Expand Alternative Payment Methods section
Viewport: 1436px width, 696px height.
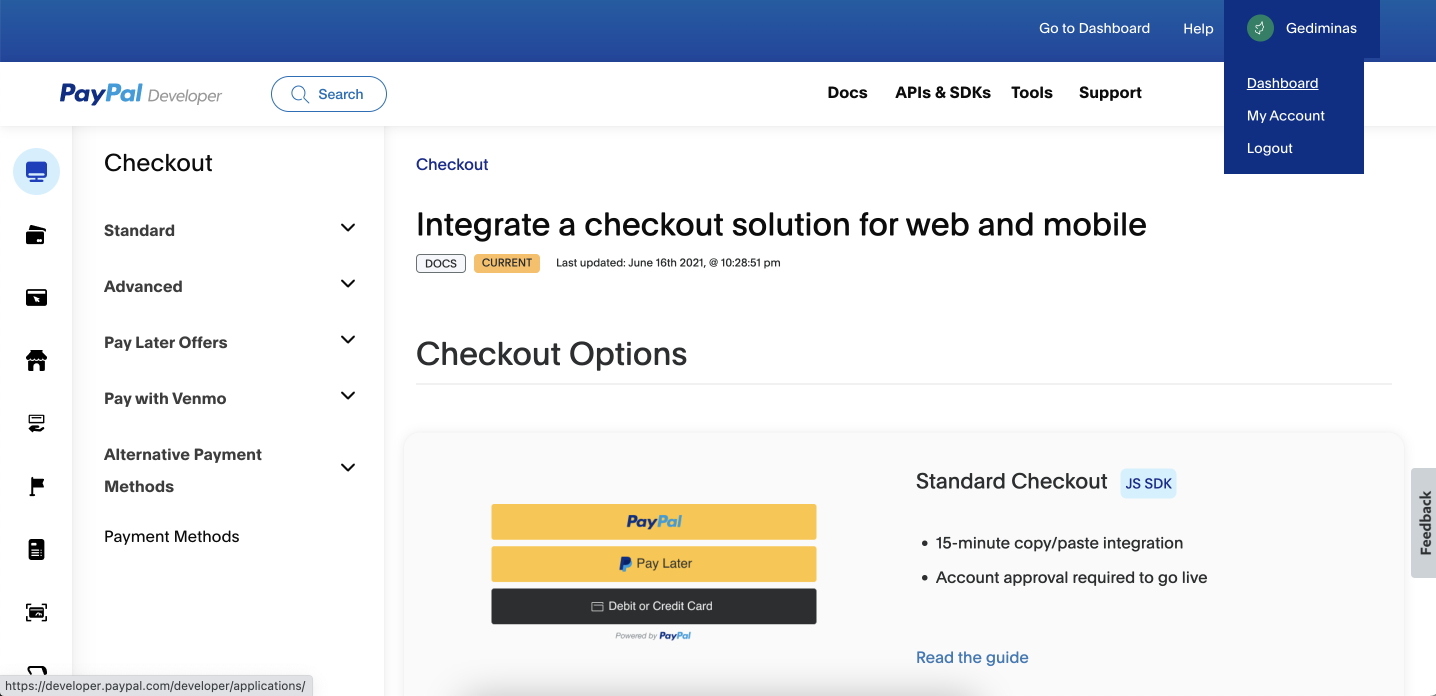348,468
